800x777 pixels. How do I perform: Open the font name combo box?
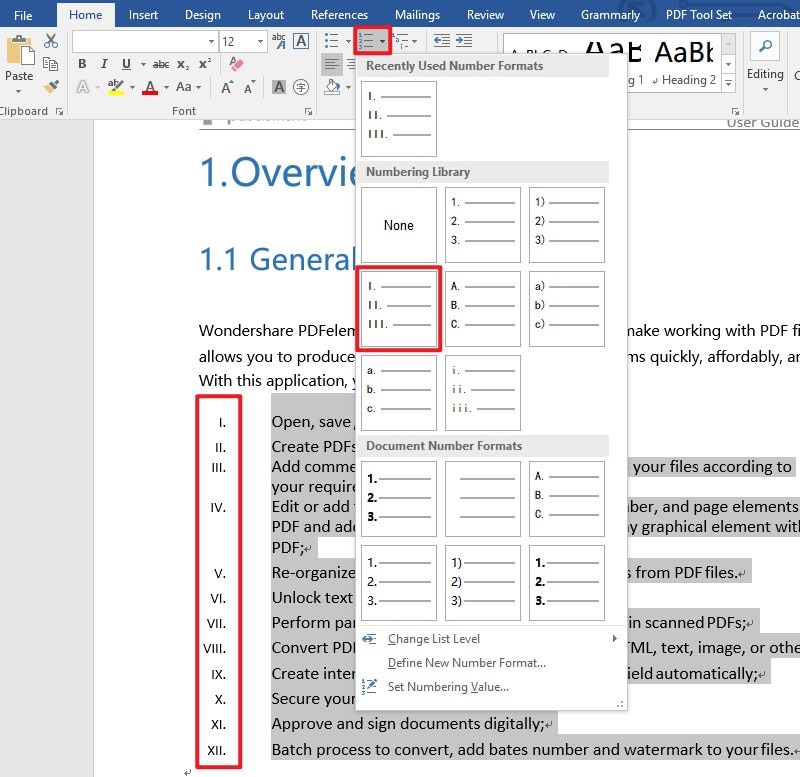point(145,41)
